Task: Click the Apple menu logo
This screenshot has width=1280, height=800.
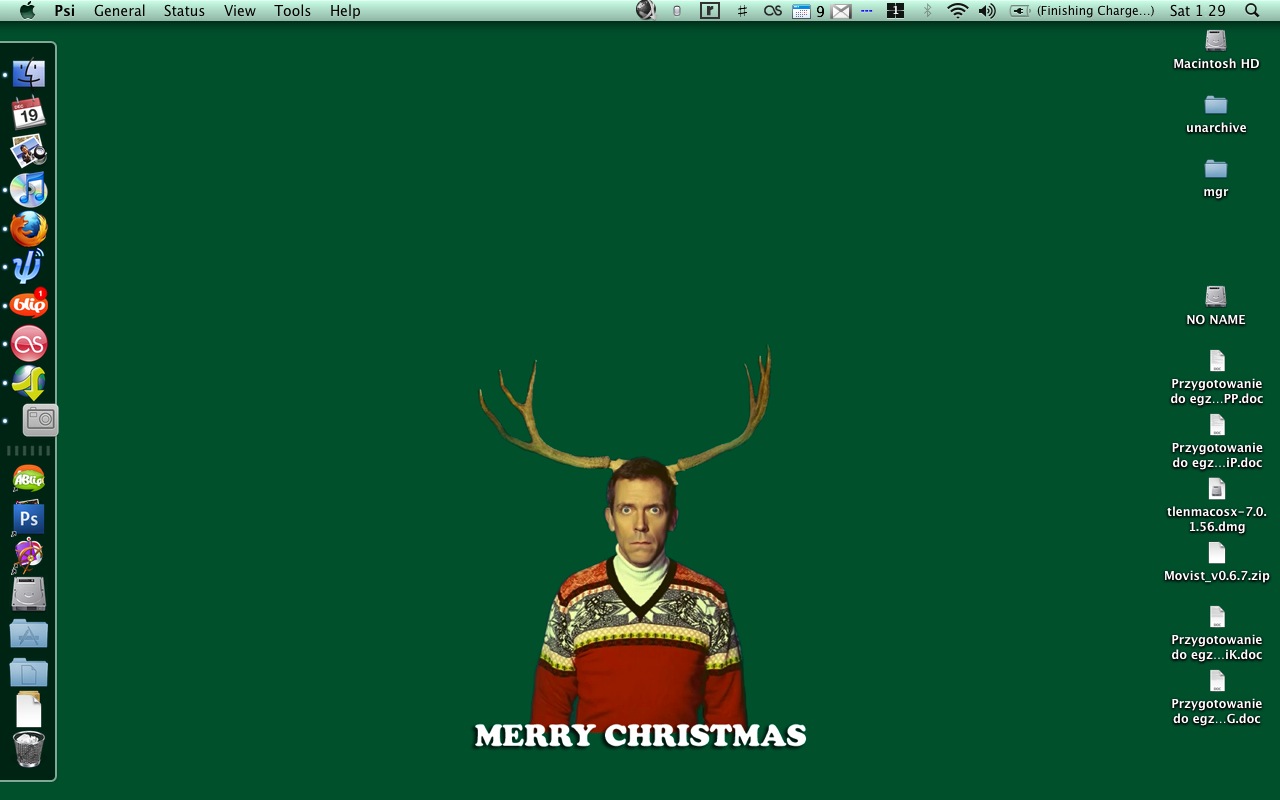Action: pos(27,11)
